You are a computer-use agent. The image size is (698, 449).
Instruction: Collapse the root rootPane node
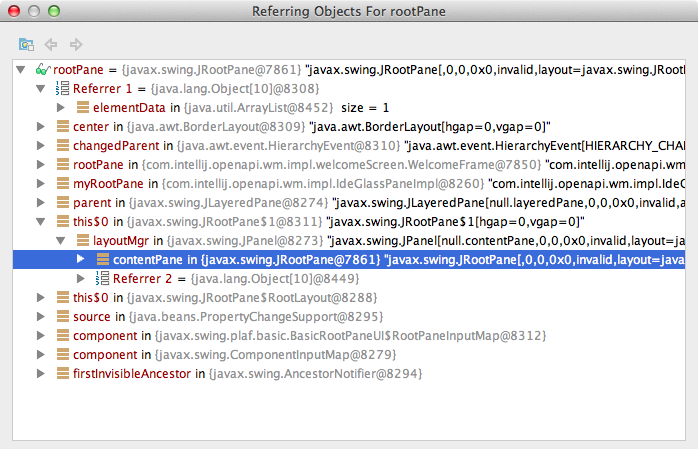20,70
